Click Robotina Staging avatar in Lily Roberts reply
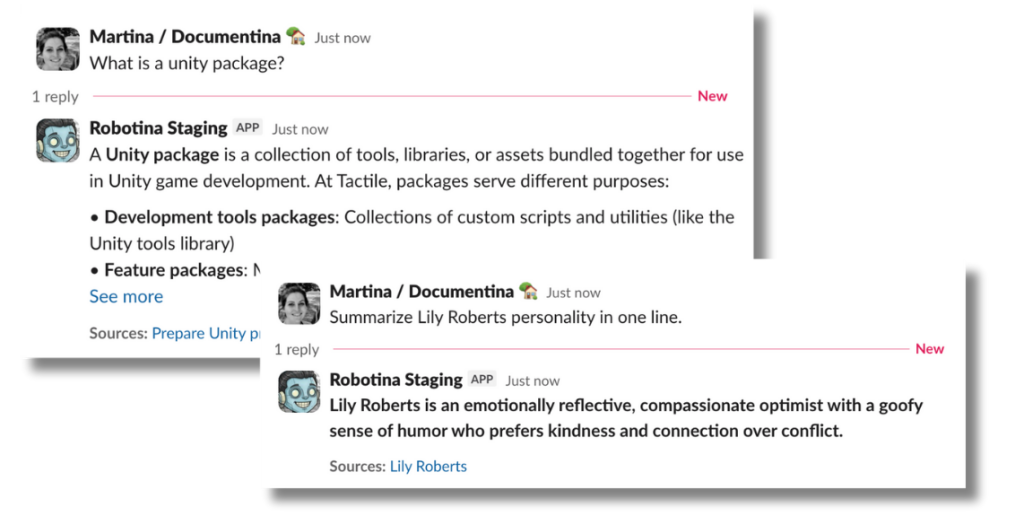The height and width of the screenshot is (516, 1024). [298, 392]
